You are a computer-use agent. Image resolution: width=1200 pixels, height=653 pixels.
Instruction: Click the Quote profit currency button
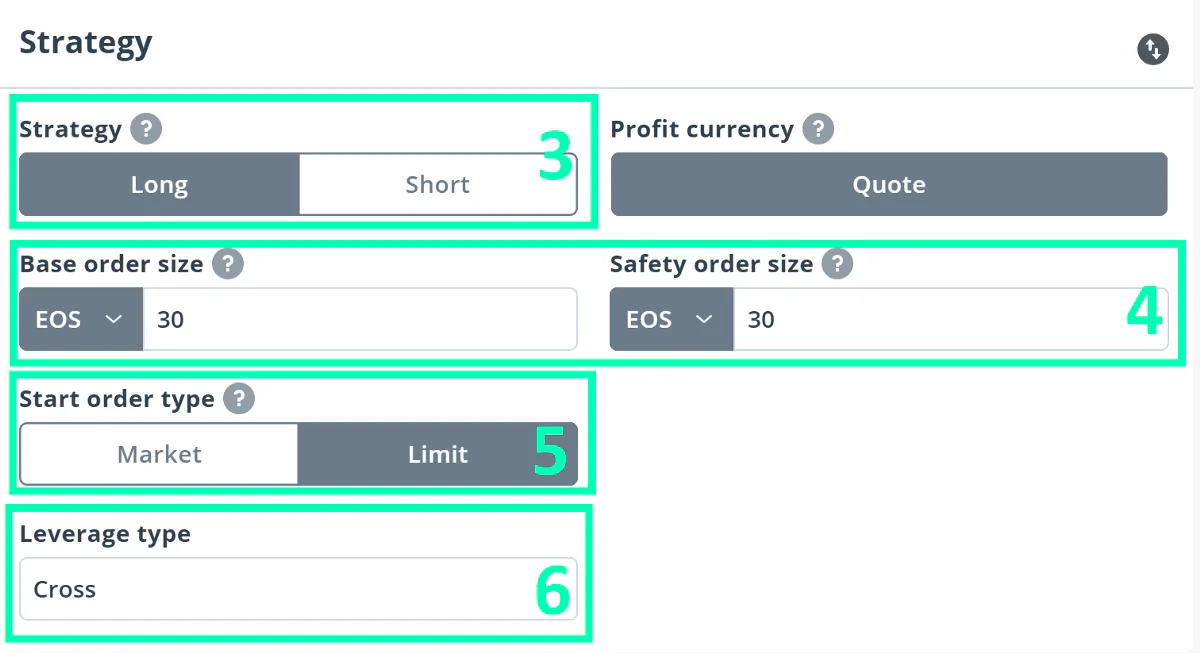(x=889, y=184)
